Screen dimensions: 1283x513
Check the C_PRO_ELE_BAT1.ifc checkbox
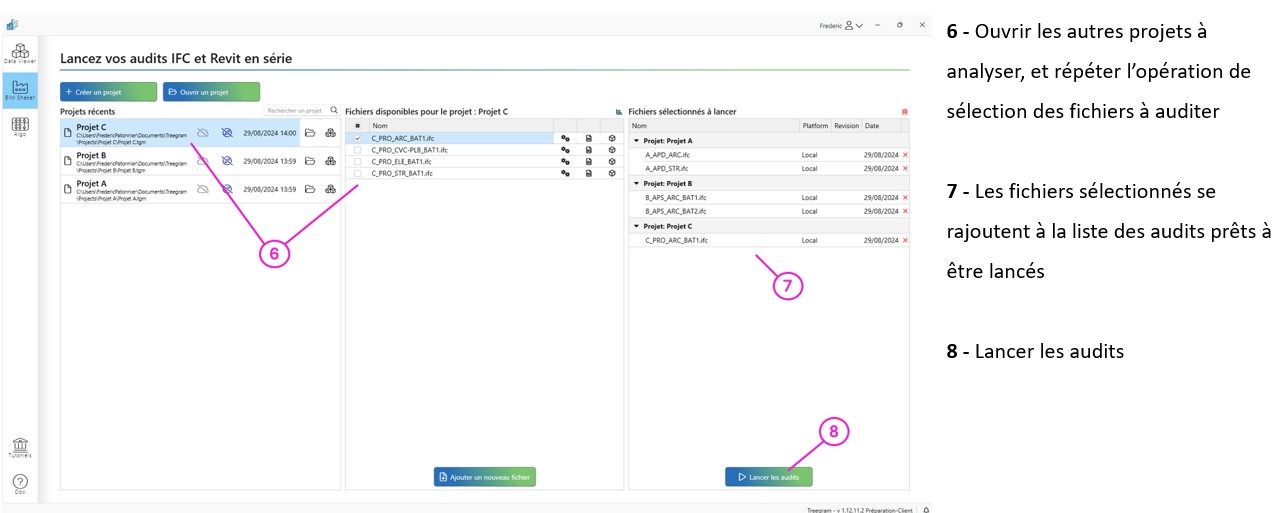(358, 161)
